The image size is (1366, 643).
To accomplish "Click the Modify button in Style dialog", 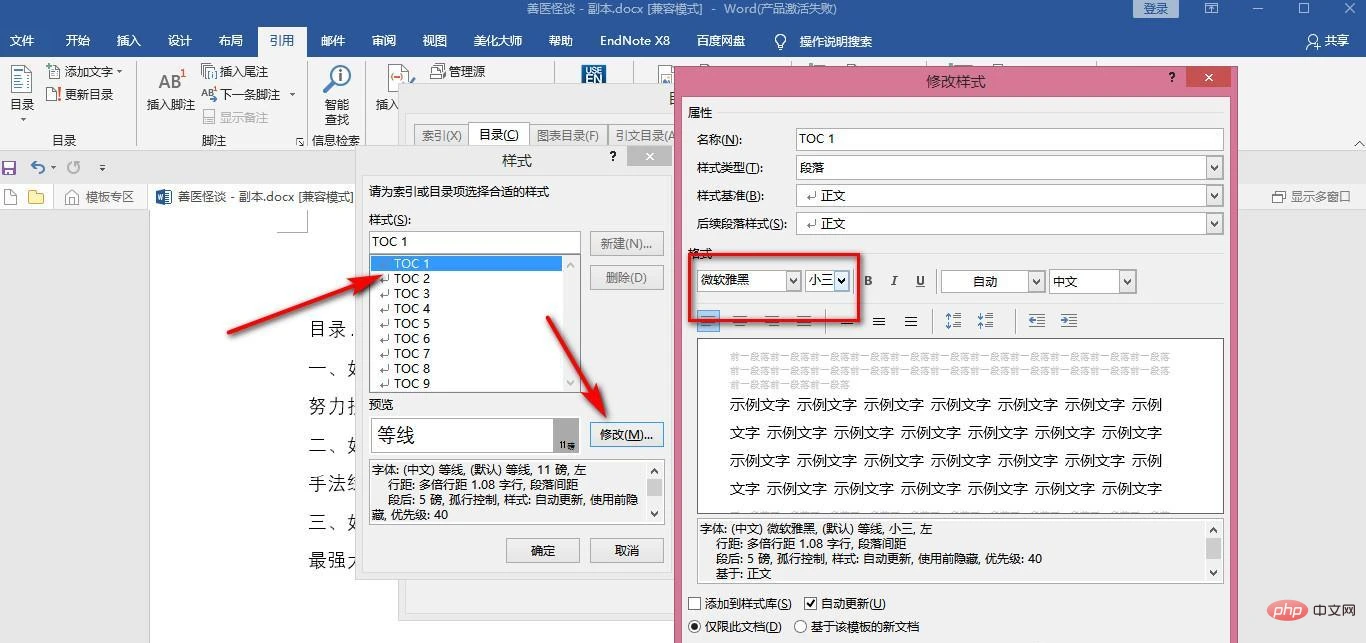I will click(626, 435).
